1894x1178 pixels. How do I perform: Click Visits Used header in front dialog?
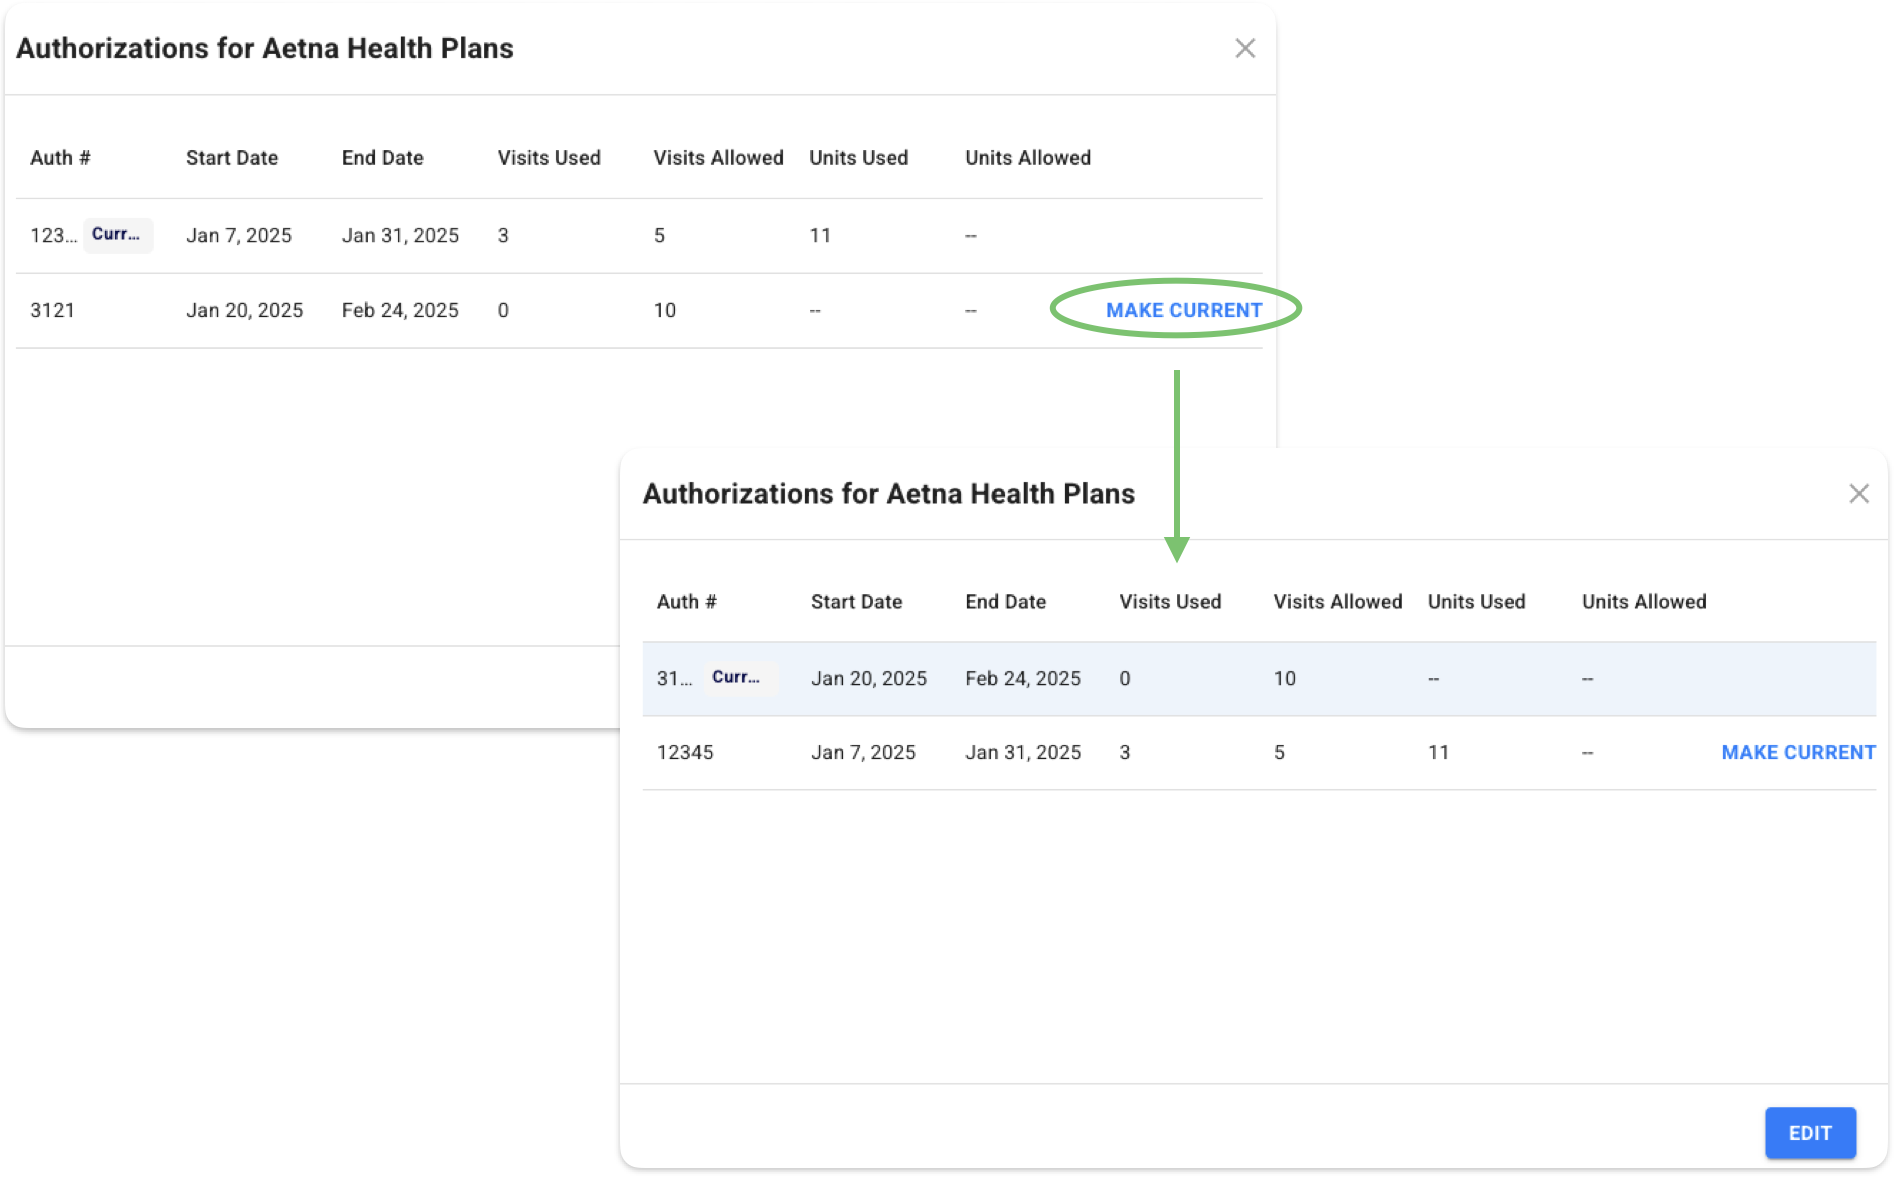[x=1170, y=602]
